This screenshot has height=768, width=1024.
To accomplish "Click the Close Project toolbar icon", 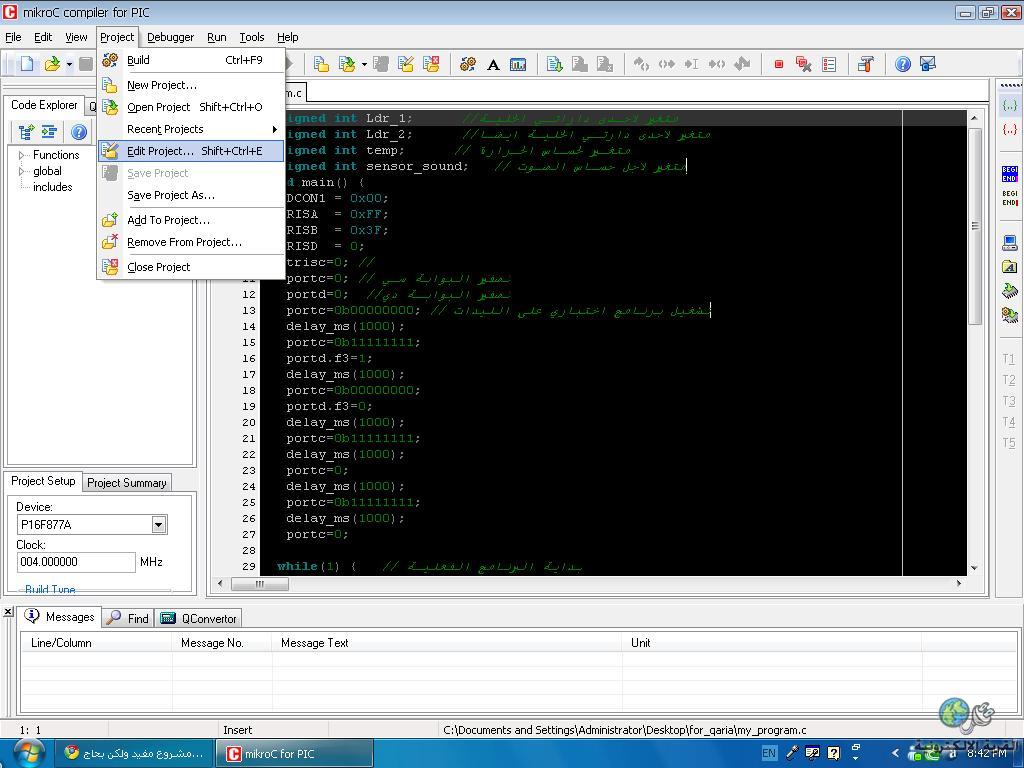I will click(431, 63).
